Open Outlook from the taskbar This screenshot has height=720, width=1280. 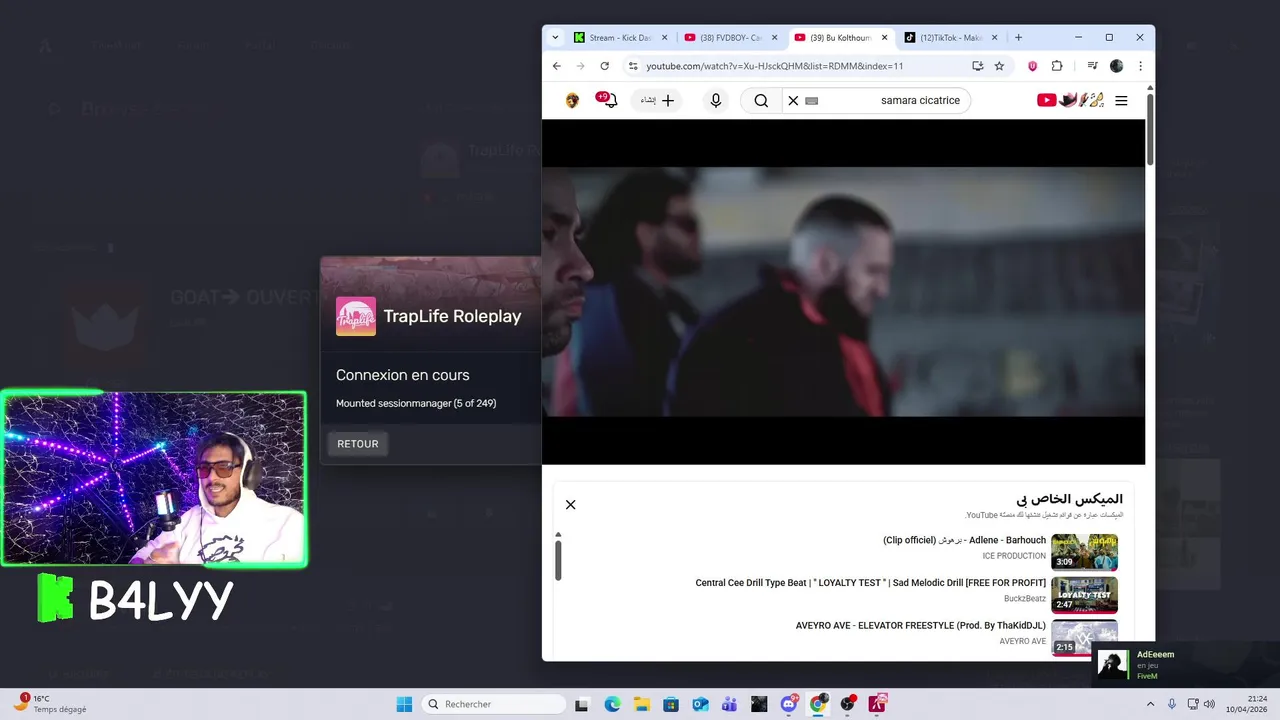700,704
